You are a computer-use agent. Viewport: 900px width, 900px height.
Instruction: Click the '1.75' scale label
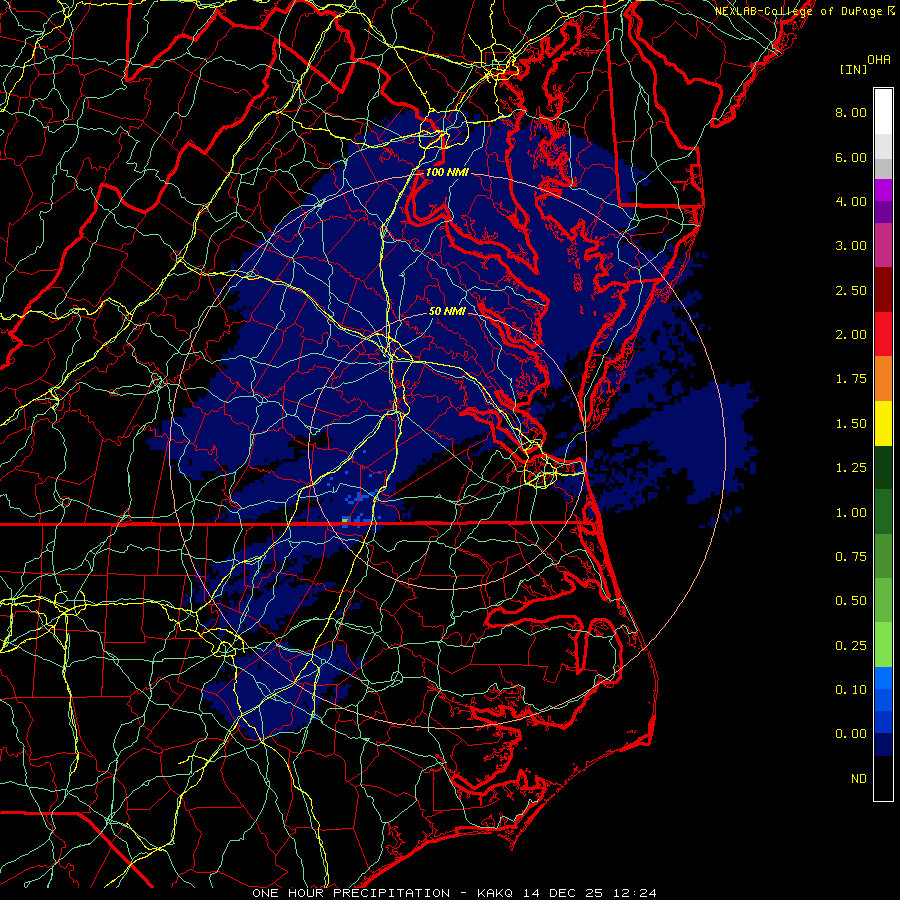click(851, 379)
